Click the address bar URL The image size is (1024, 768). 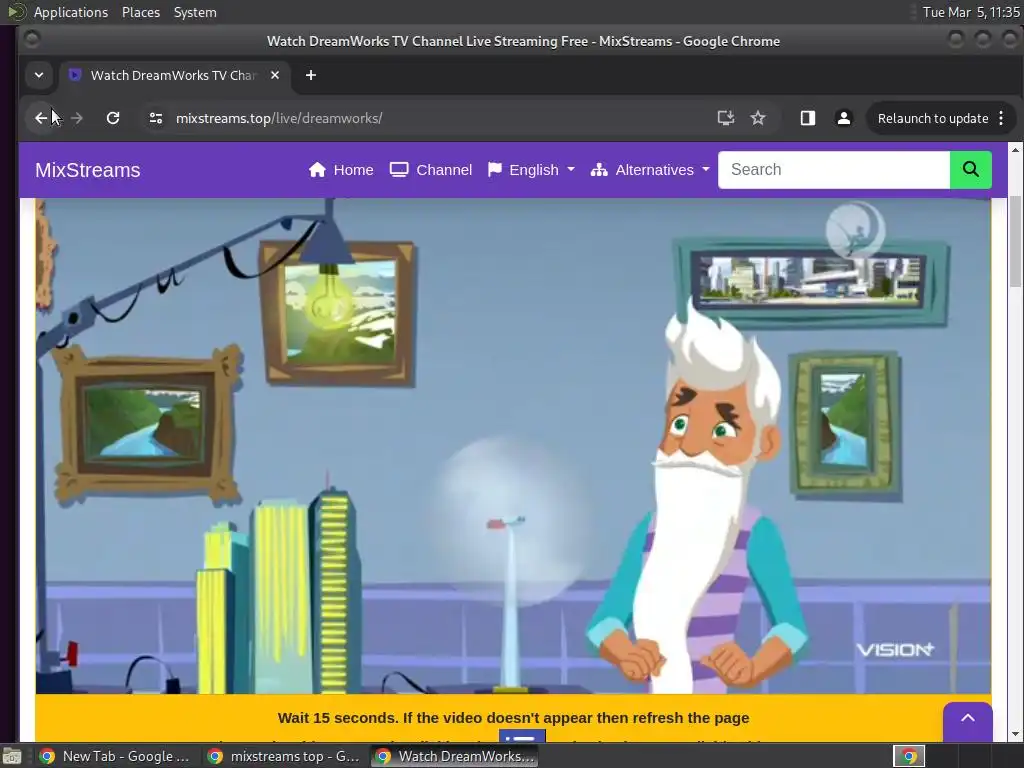point(279,118)
